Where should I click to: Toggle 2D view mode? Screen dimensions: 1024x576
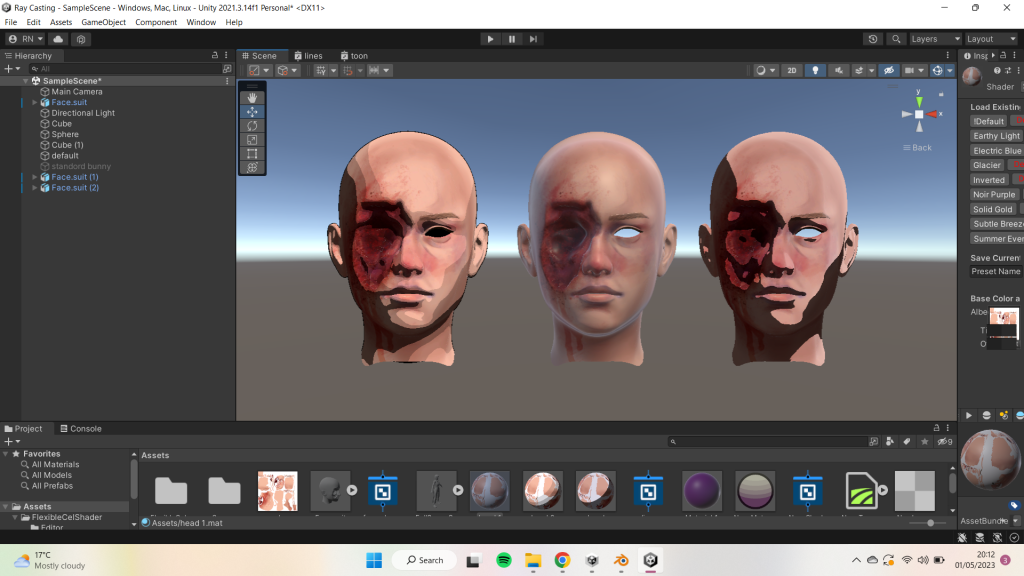[x=792, y=71]
